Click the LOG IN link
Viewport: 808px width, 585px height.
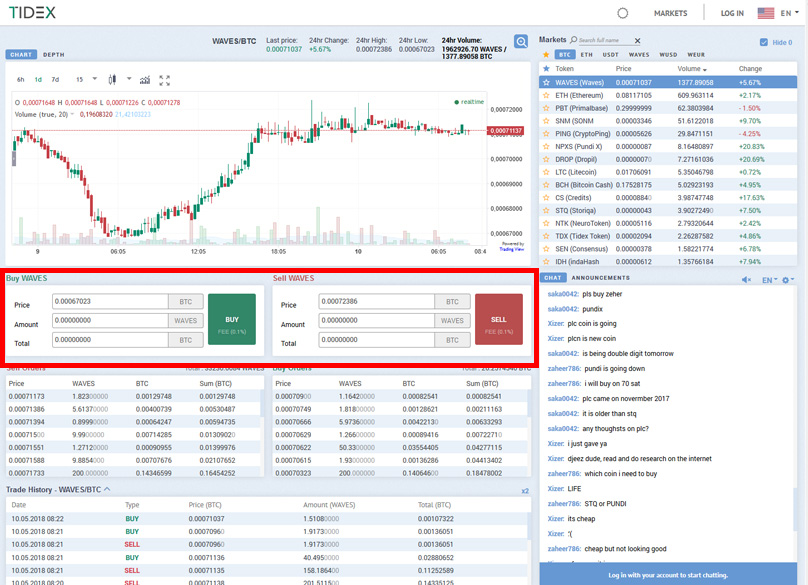tap(732, 13)
